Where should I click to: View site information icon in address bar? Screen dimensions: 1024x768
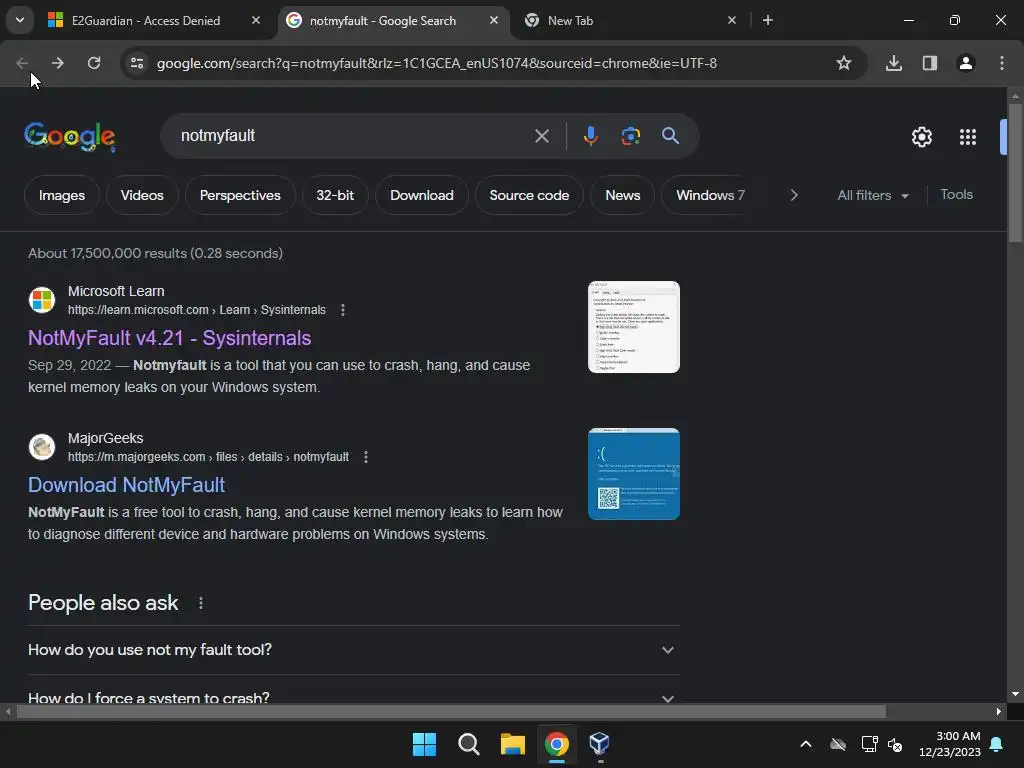tap(137, 63)
